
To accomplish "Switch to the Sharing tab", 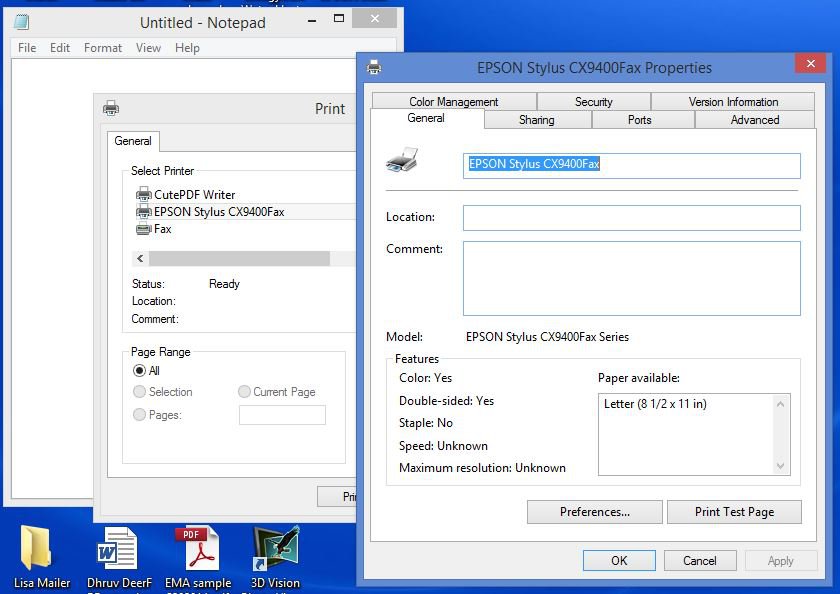I will (x=536, y=120).
